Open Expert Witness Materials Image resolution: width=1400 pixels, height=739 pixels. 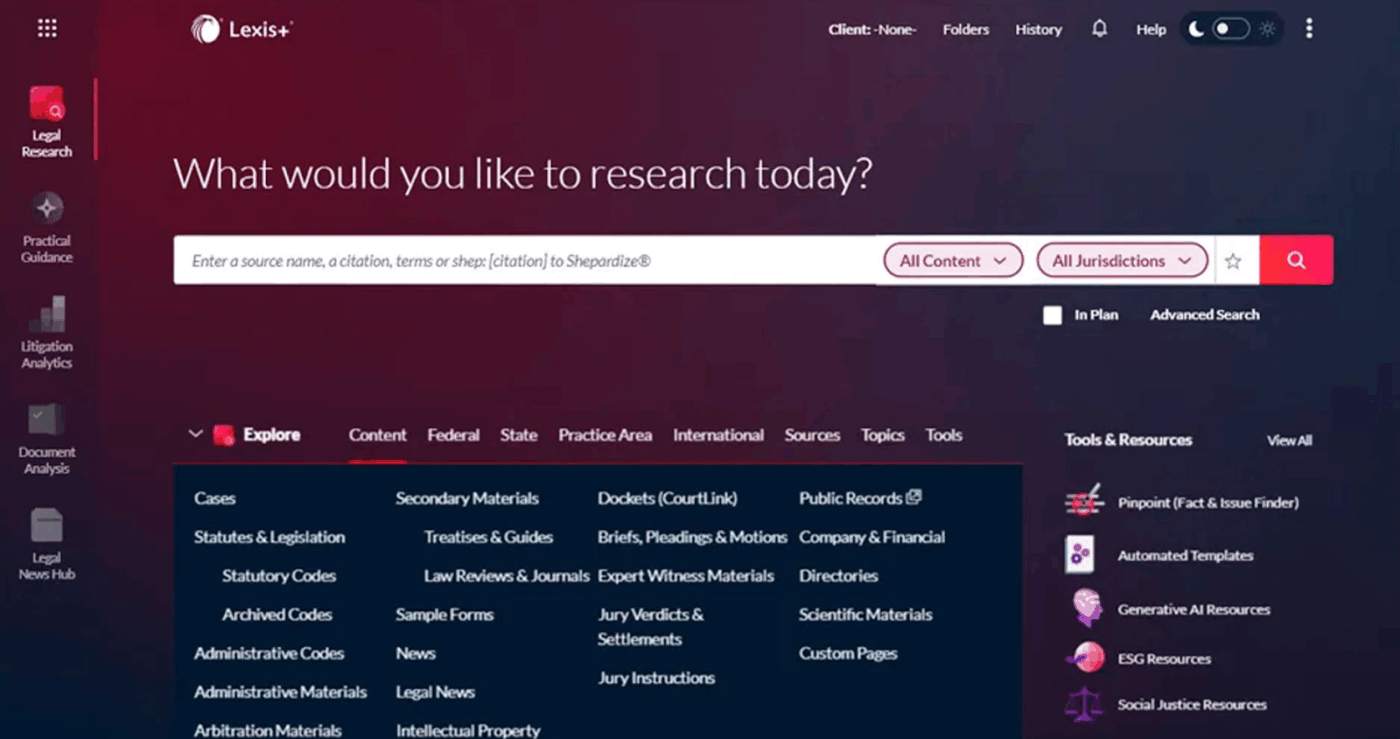point(686,576)
